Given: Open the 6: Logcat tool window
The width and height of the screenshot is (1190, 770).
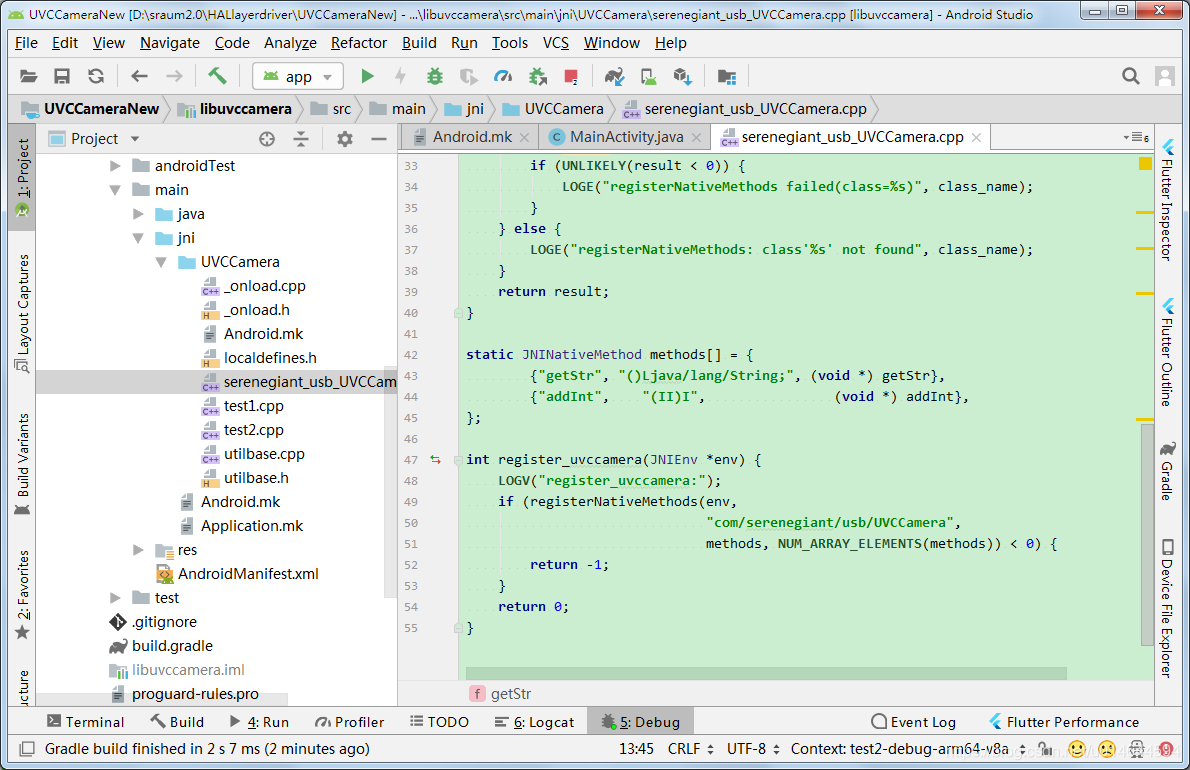Looking at the screenshot, I should pyautogui.click(x=534, y=722).
